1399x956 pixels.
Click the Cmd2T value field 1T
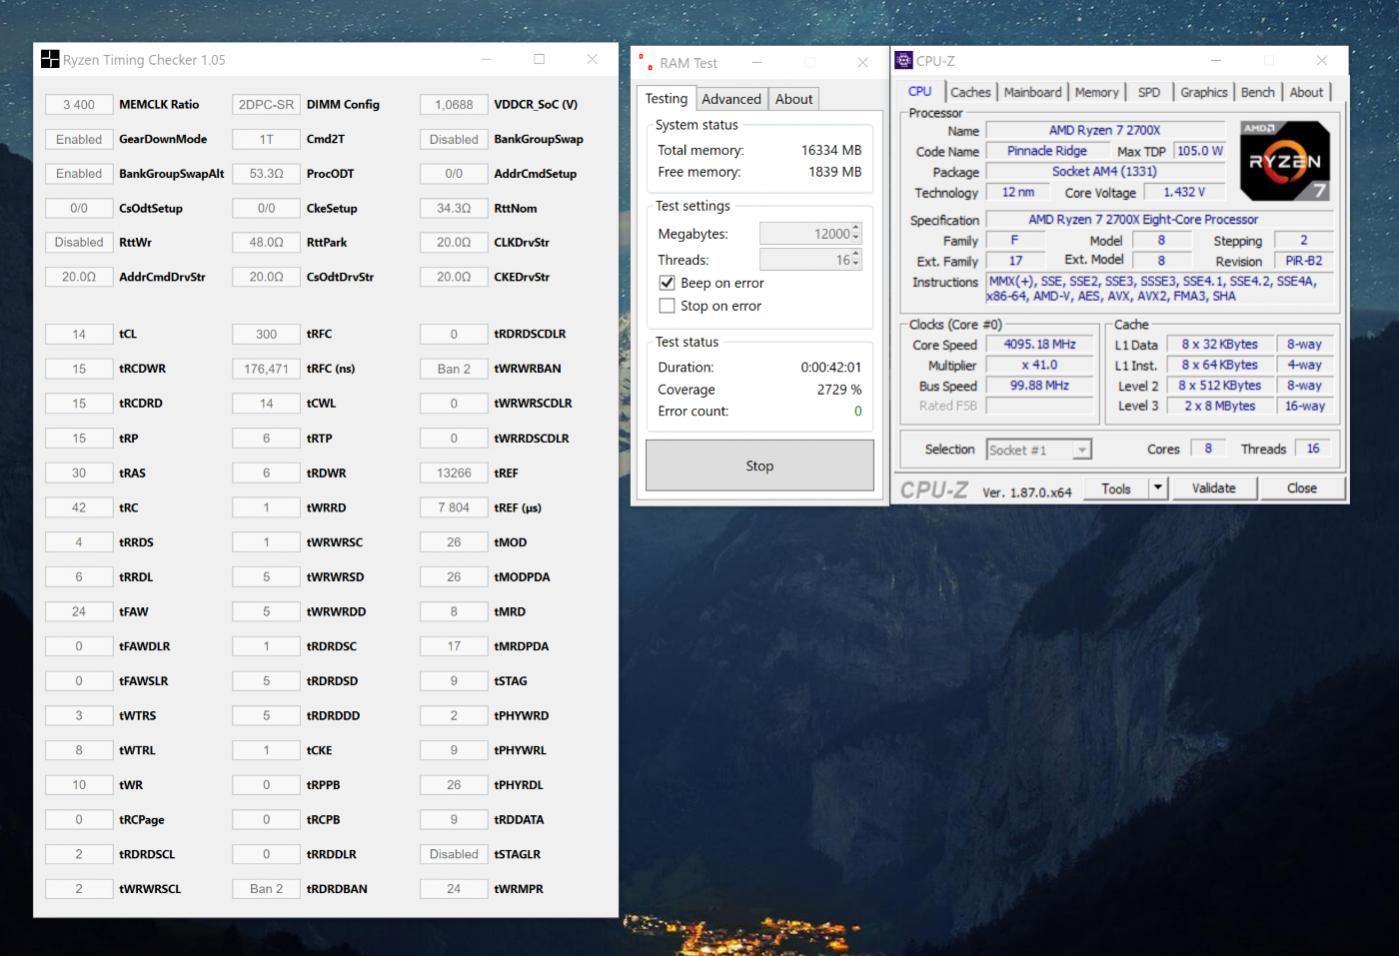(x=266, y=139)
